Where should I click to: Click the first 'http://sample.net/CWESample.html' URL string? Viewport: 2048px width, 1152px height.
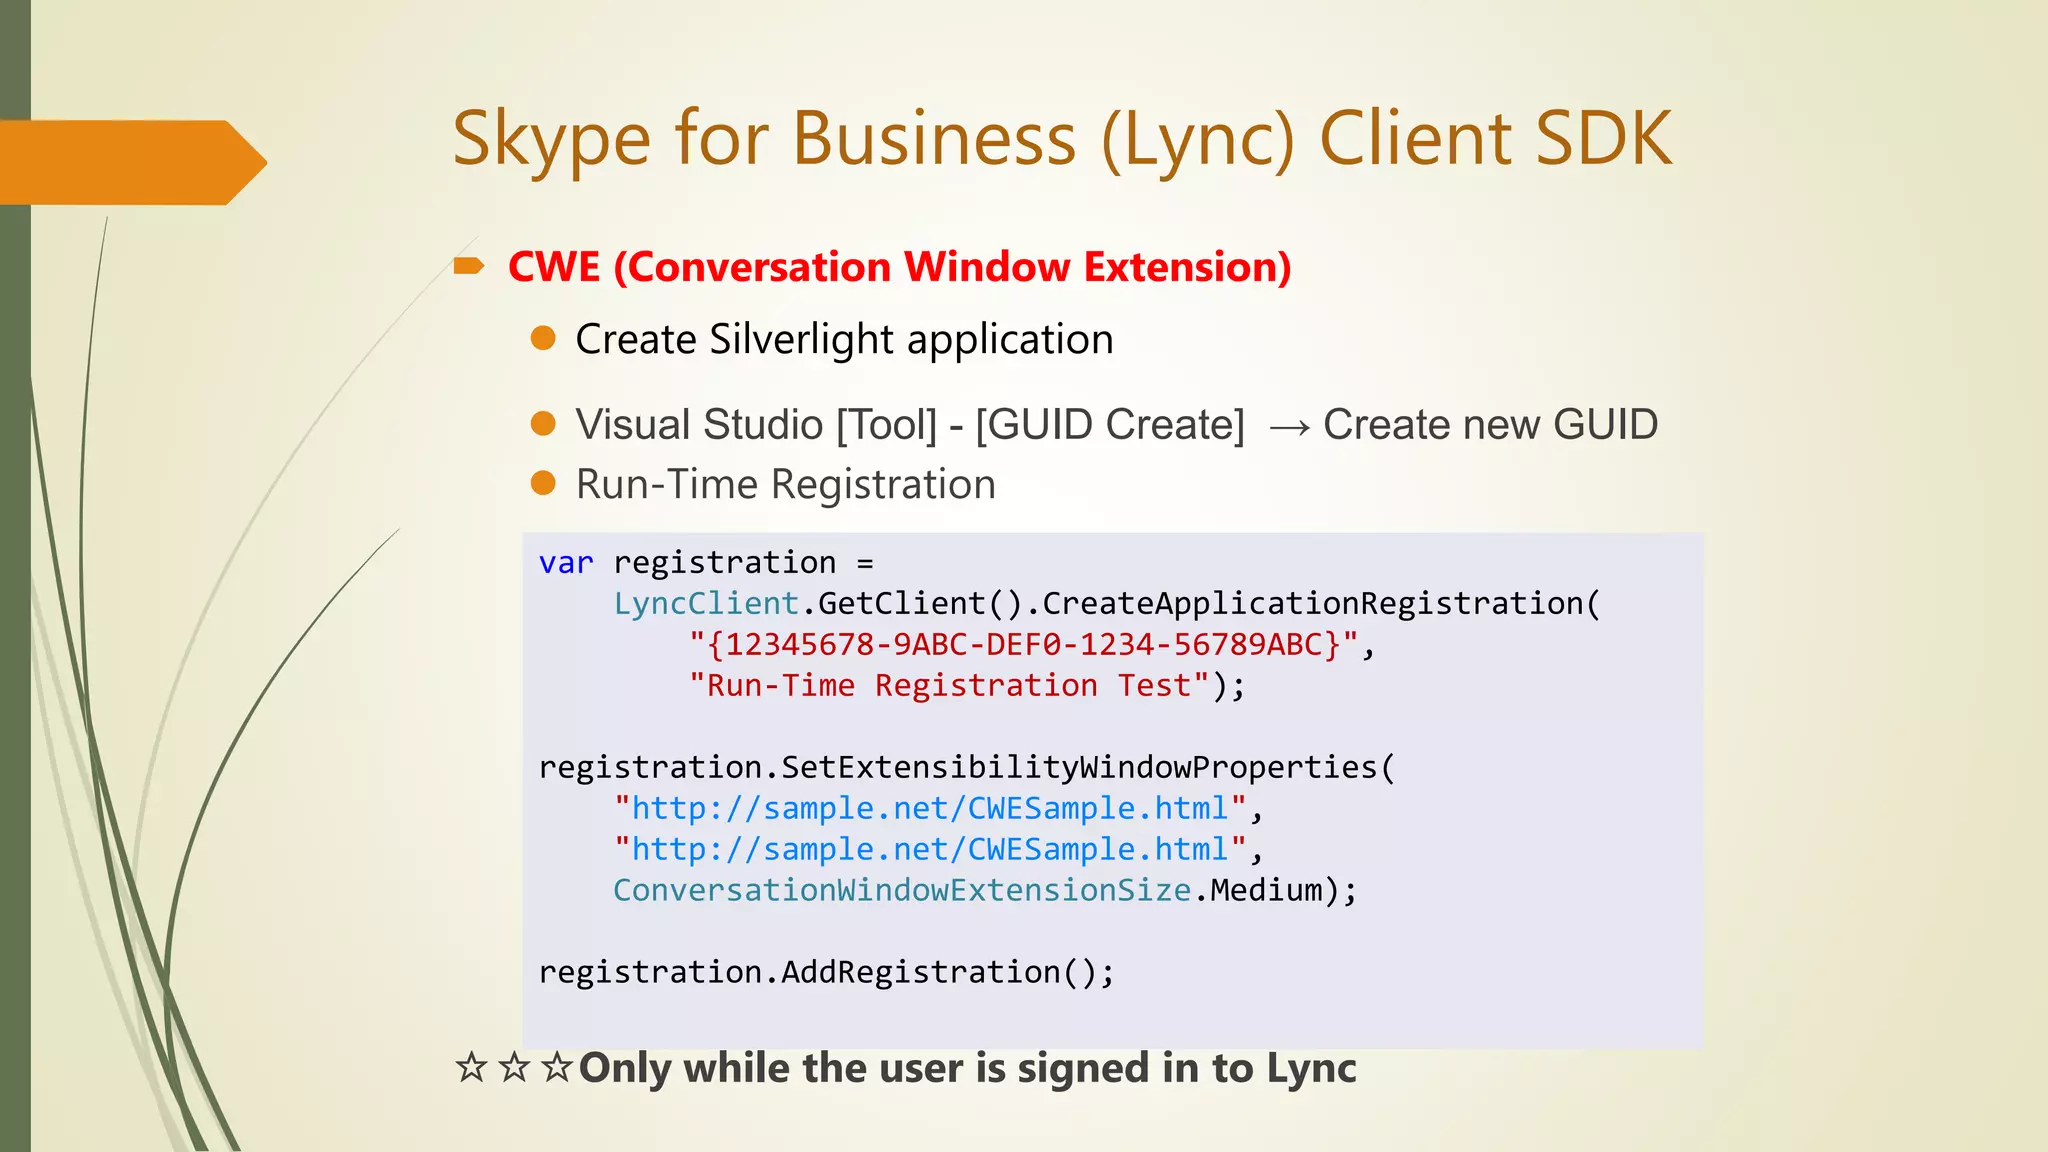930,808
